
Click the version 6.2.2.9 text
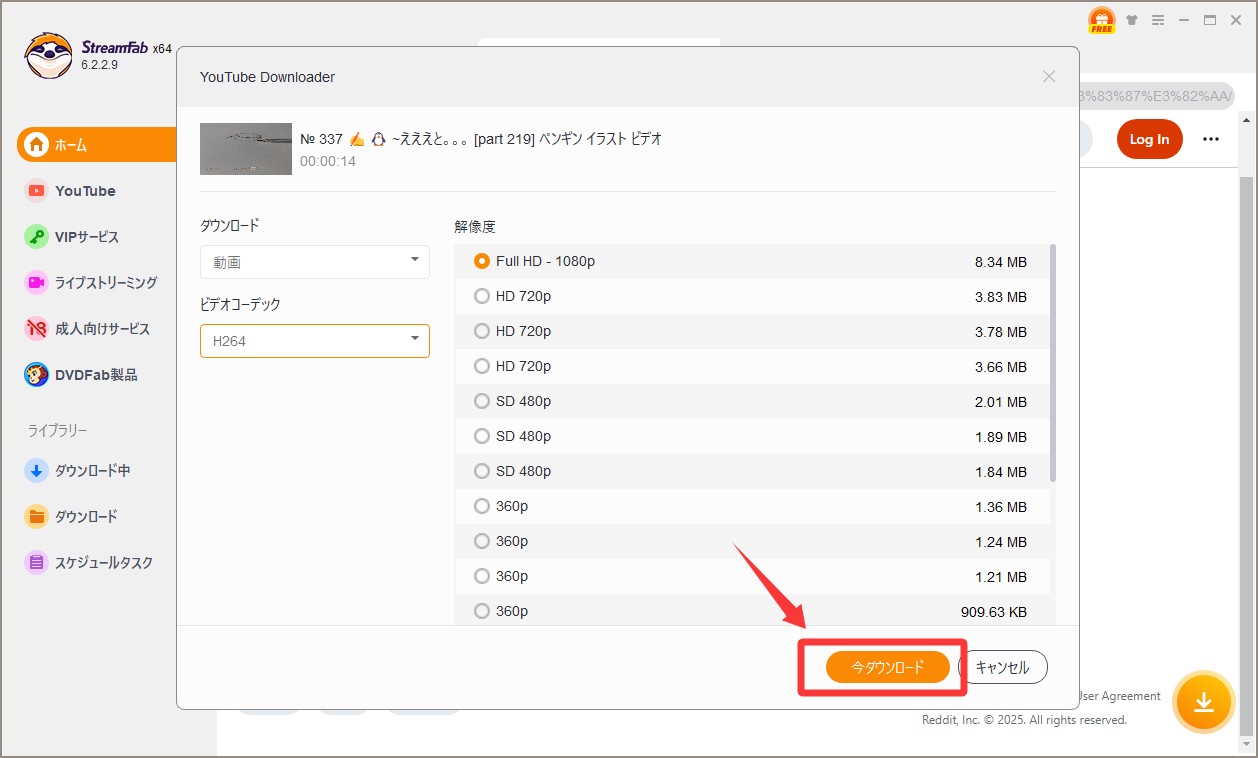click(x=100, y=65)
